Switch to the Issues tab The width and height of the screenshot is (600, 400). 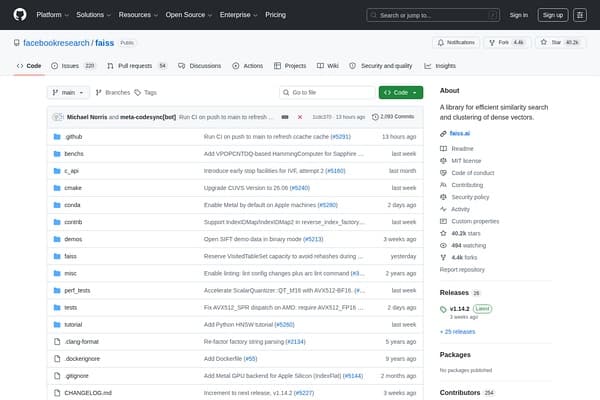[x=73, y=66]
